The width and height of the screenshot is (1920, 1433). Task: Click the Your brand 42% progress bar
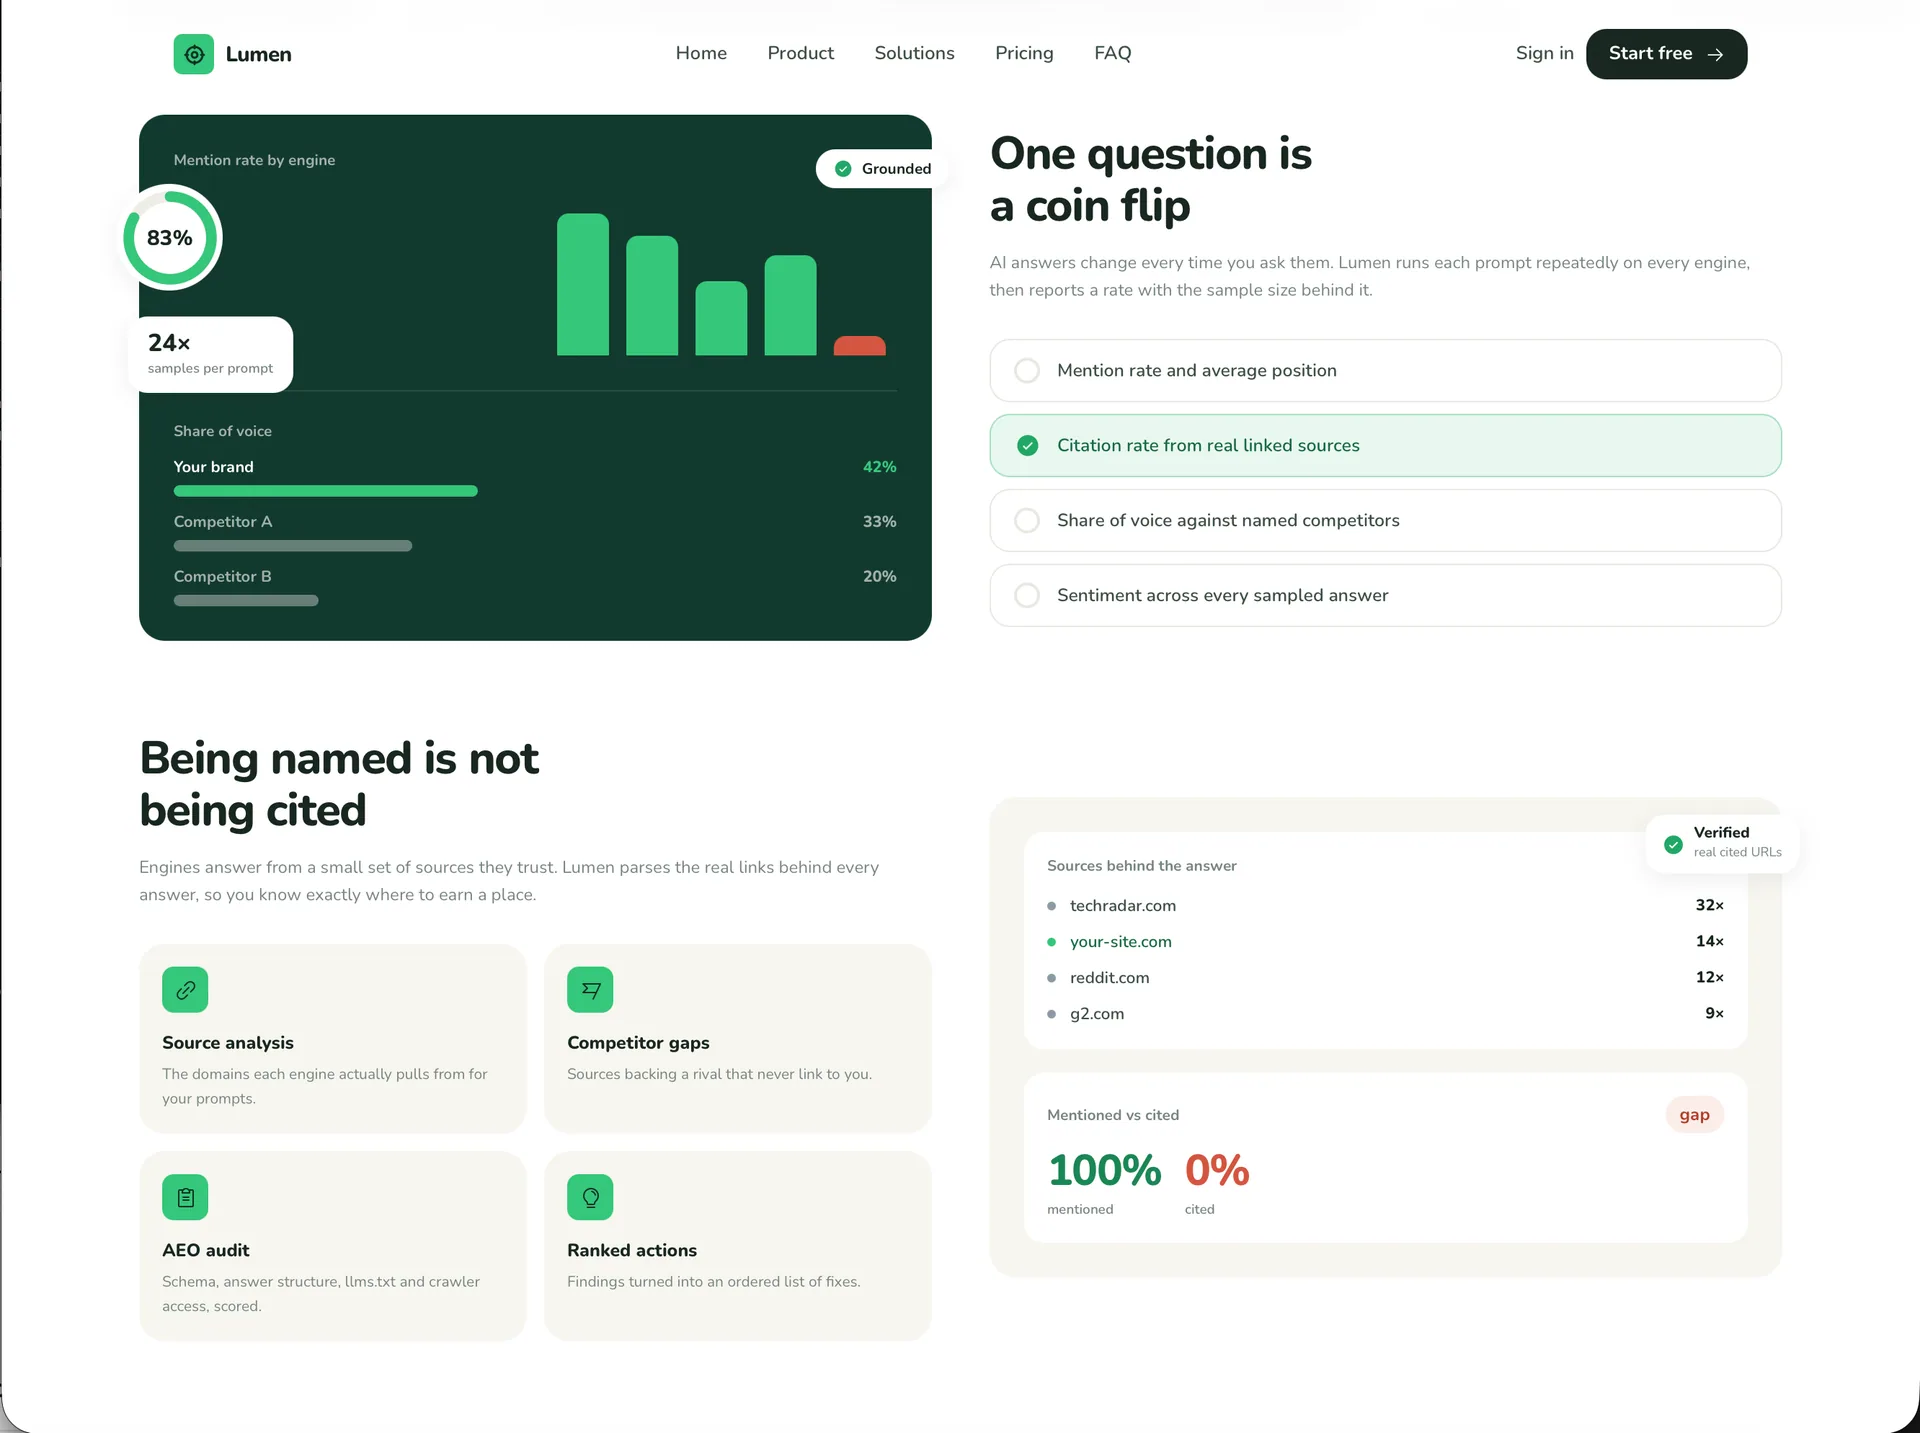point(326,491)
